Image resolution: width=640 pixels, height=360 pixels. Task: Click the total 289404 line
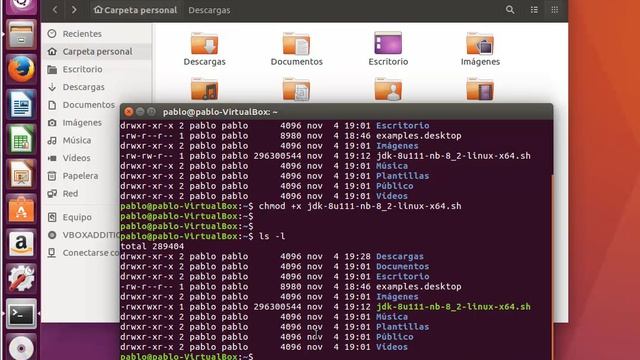coord(152,246)
